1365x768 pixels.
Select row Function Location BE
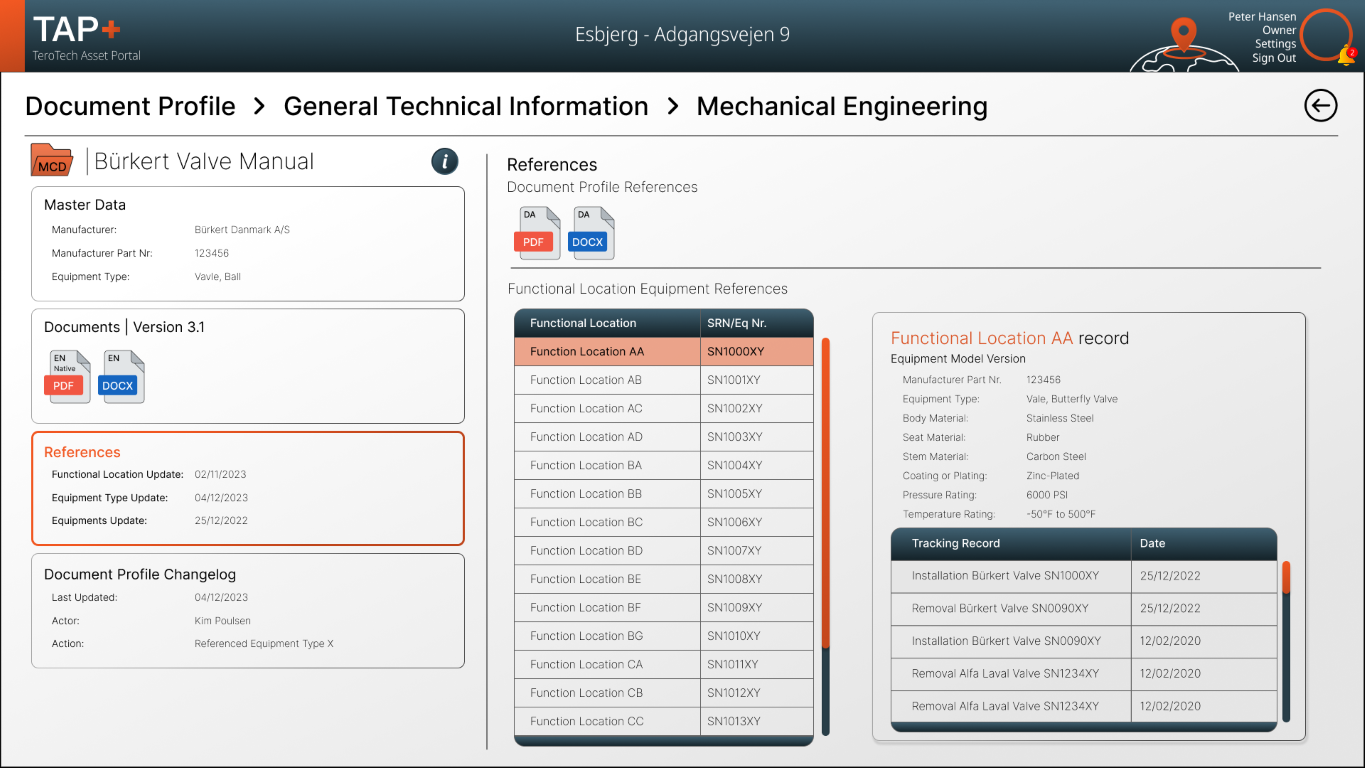pyautogui.click(x=664, y=579)
